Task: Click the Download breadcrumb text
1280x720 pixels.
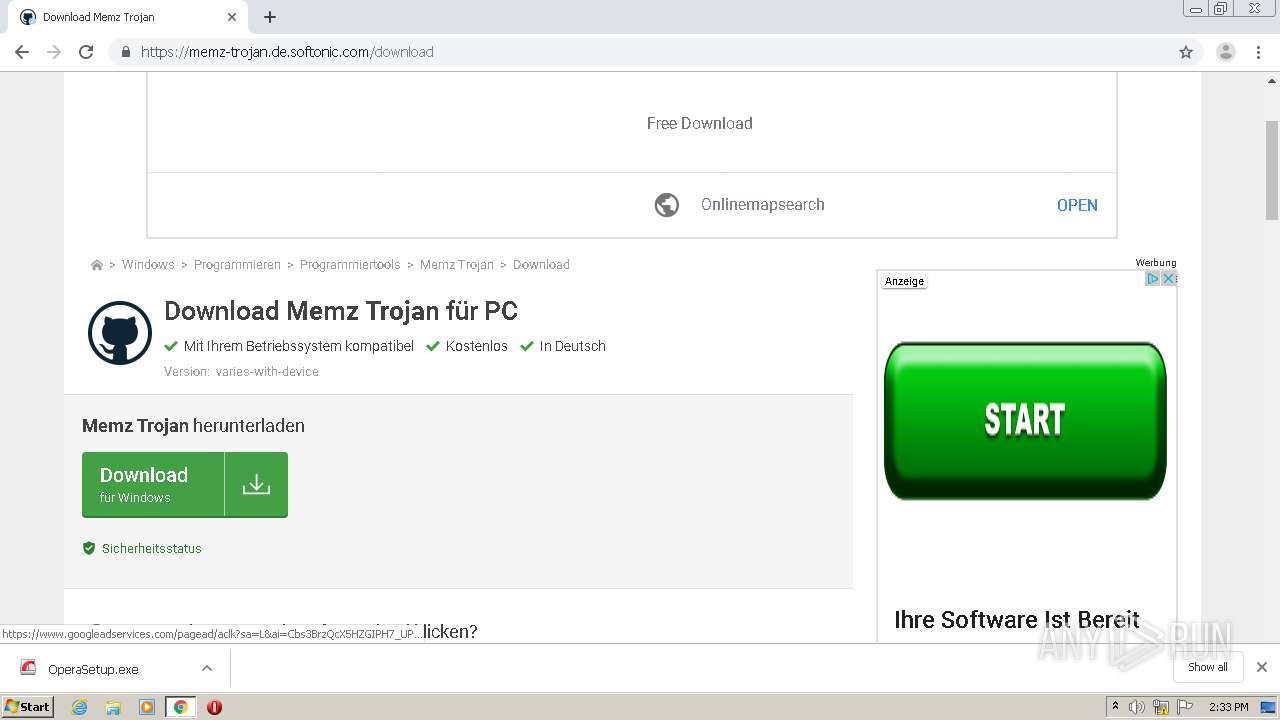Action: tap(541, 265)
